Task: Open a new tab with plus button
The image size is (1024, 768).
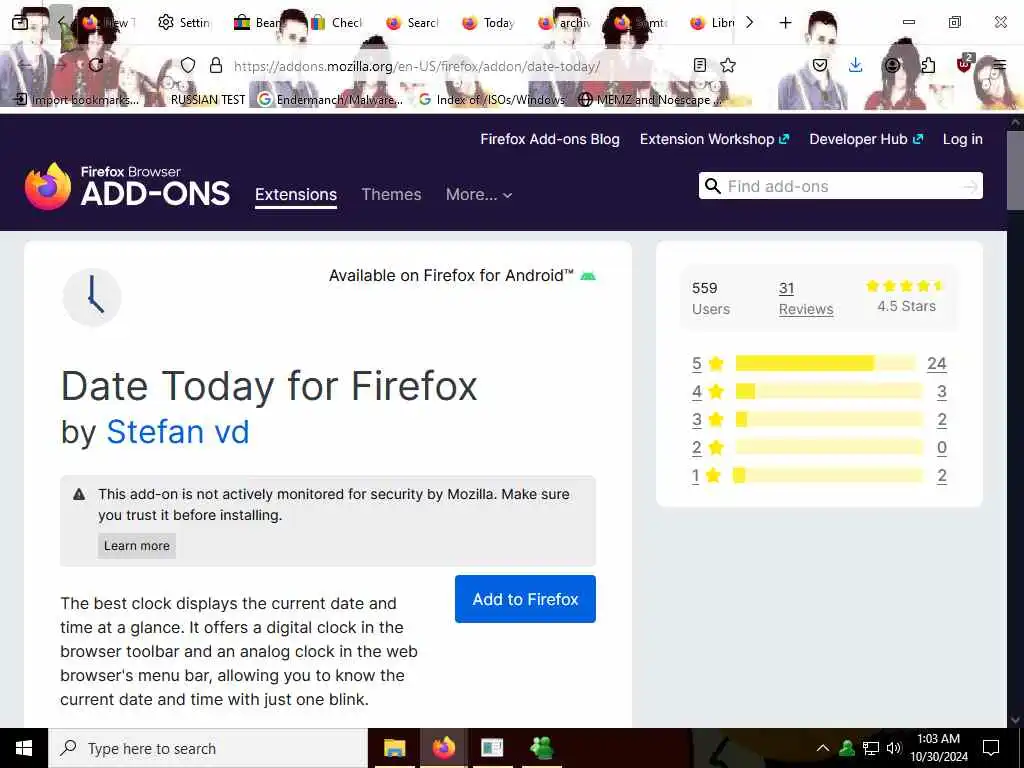Action: click(786, 23)
